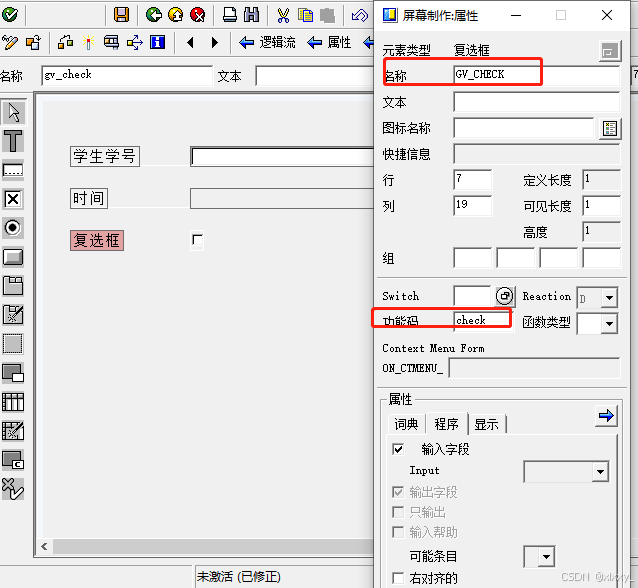638x588 pixels.
Task: Click the 功能码 field containing check
Action: coord(483,321)
